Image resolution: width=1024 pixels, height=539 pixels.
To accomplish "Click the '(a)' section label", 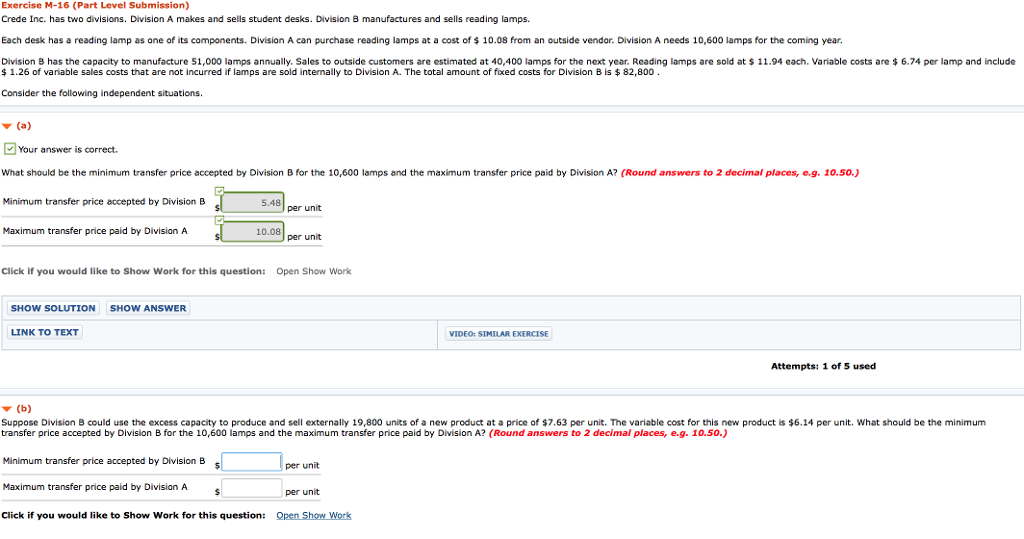I will [24, 125].
